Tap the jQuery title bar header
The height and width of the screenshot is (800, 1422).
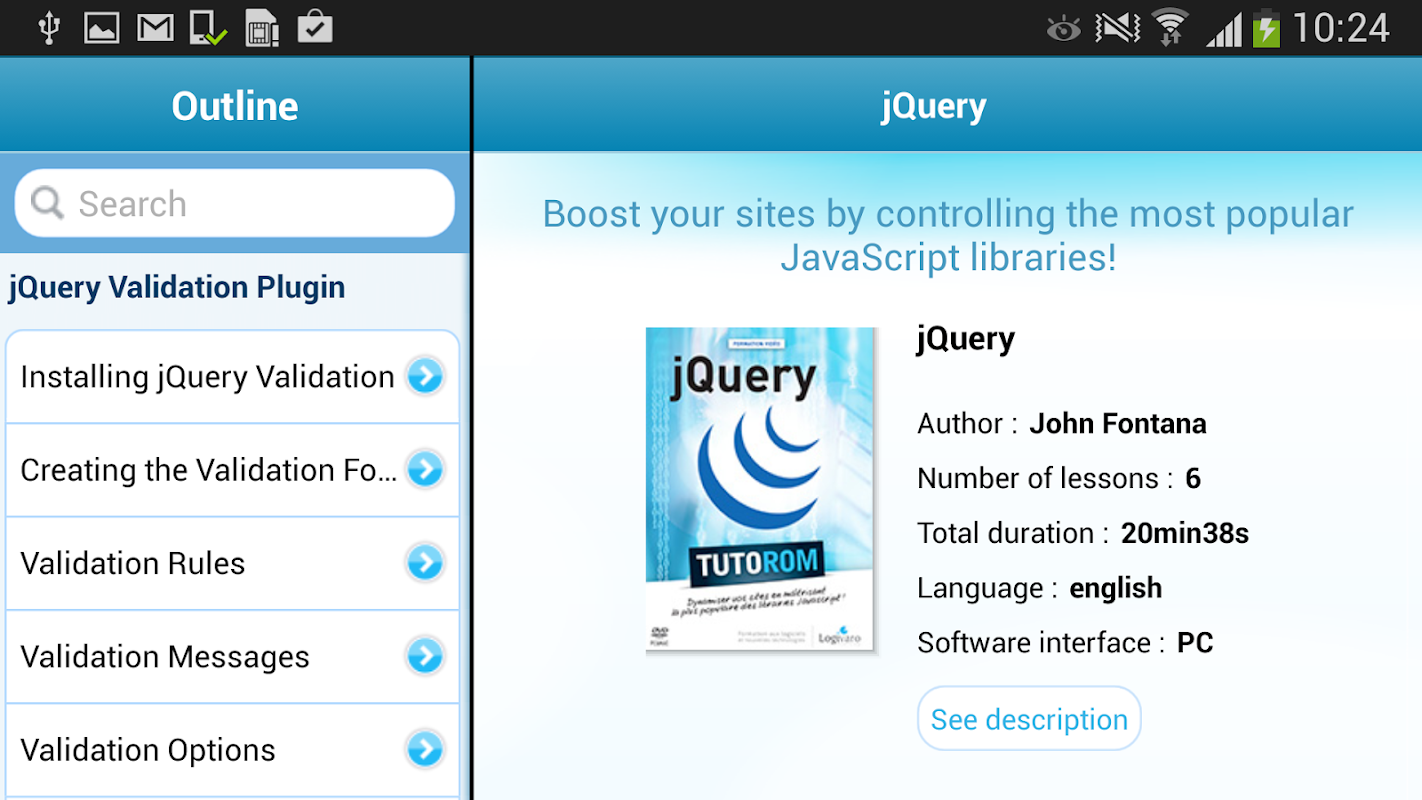[x=948, y=105]
